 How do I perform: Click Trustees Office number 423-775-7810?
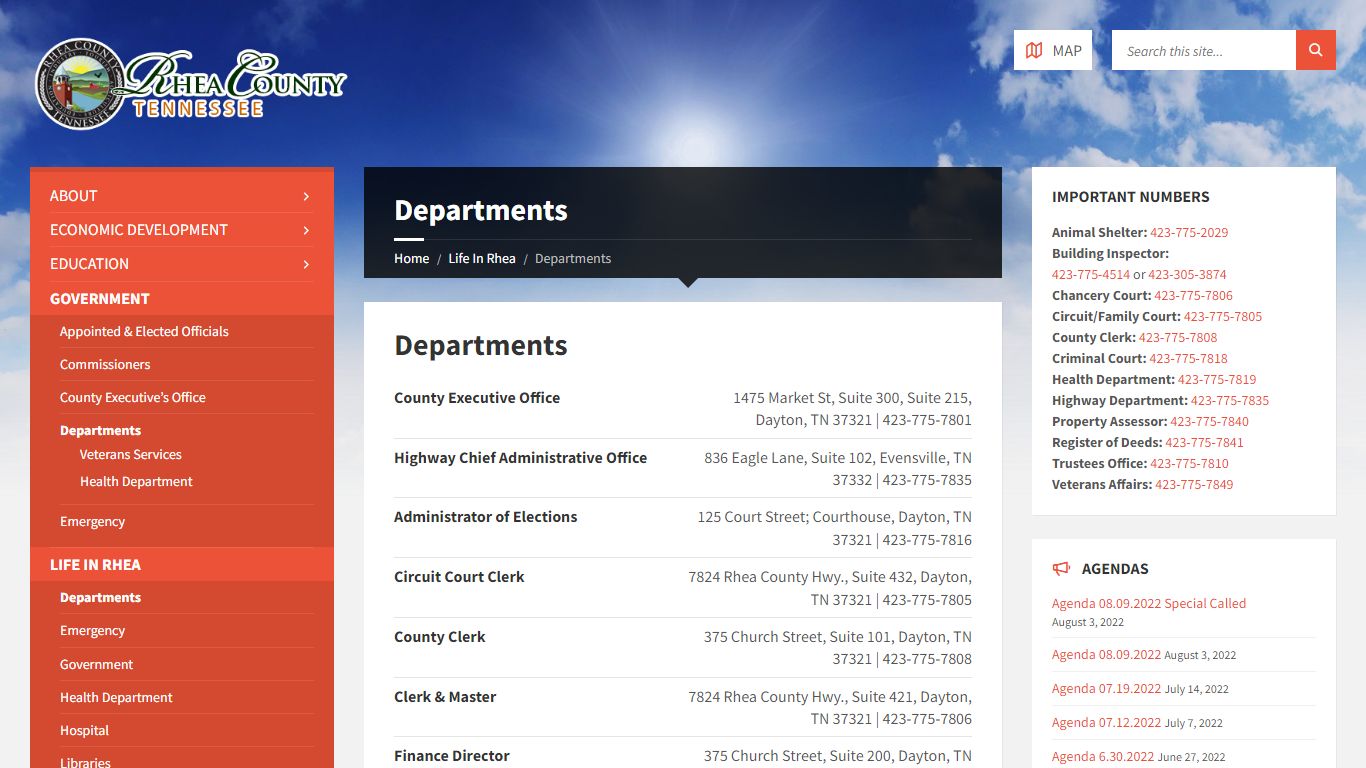point(1190,463)
